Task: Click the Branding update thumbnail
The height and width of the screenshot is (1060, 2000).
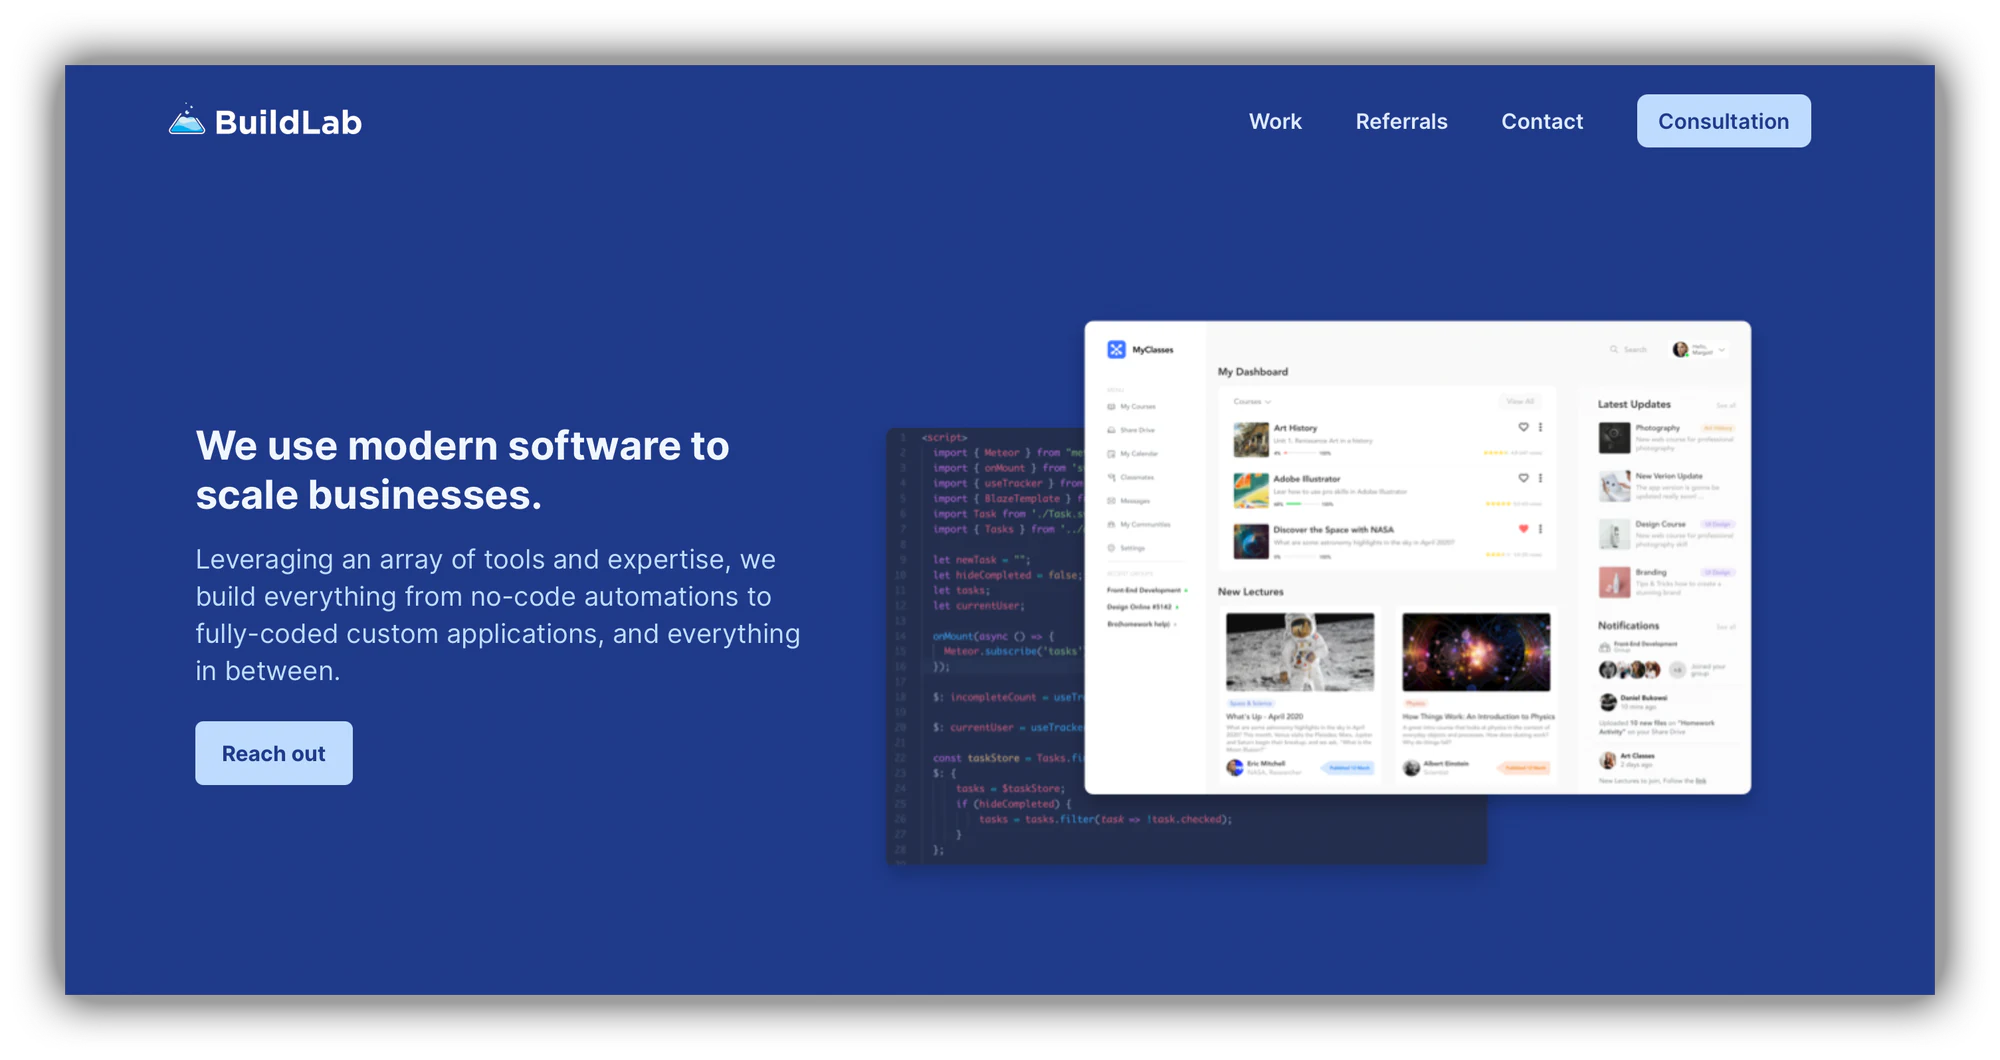Action: (1613, 582)
